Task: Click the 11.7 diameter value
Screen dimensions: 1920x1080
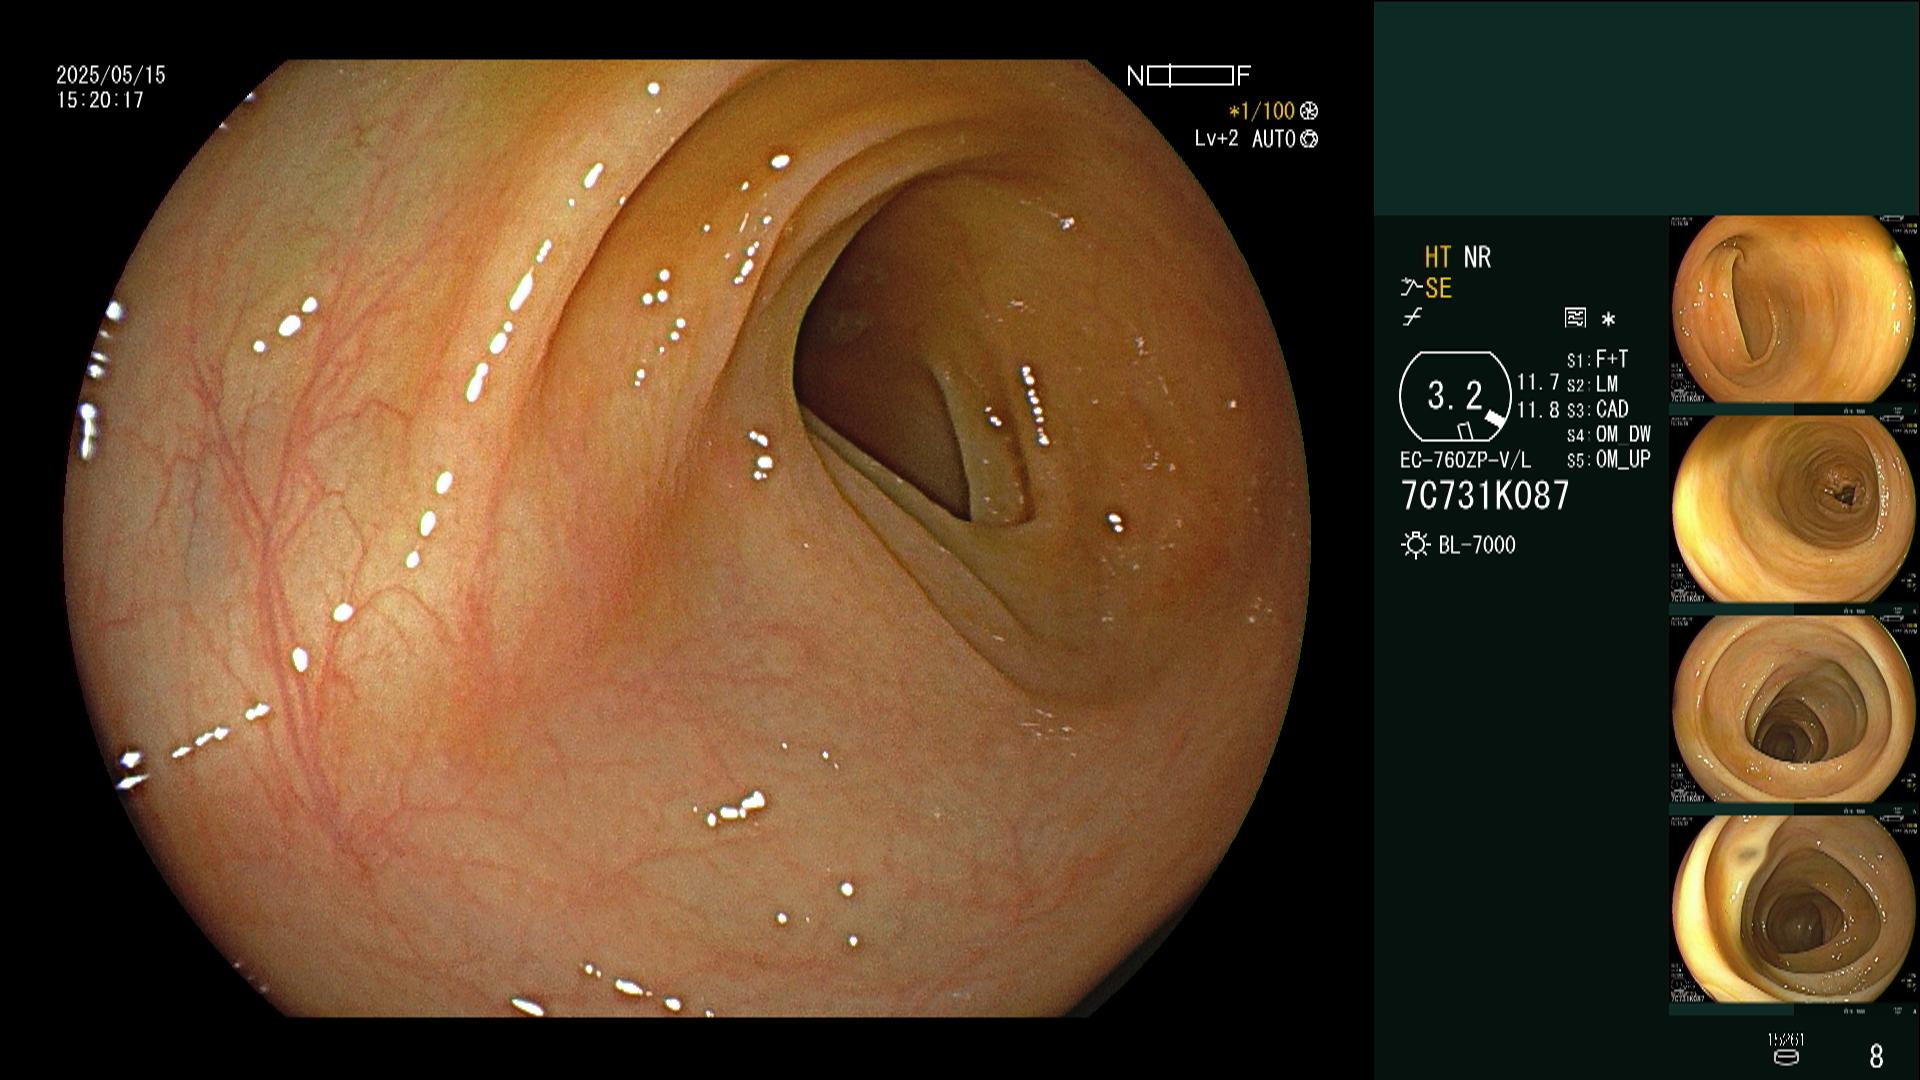Action: pos(1538,382)
